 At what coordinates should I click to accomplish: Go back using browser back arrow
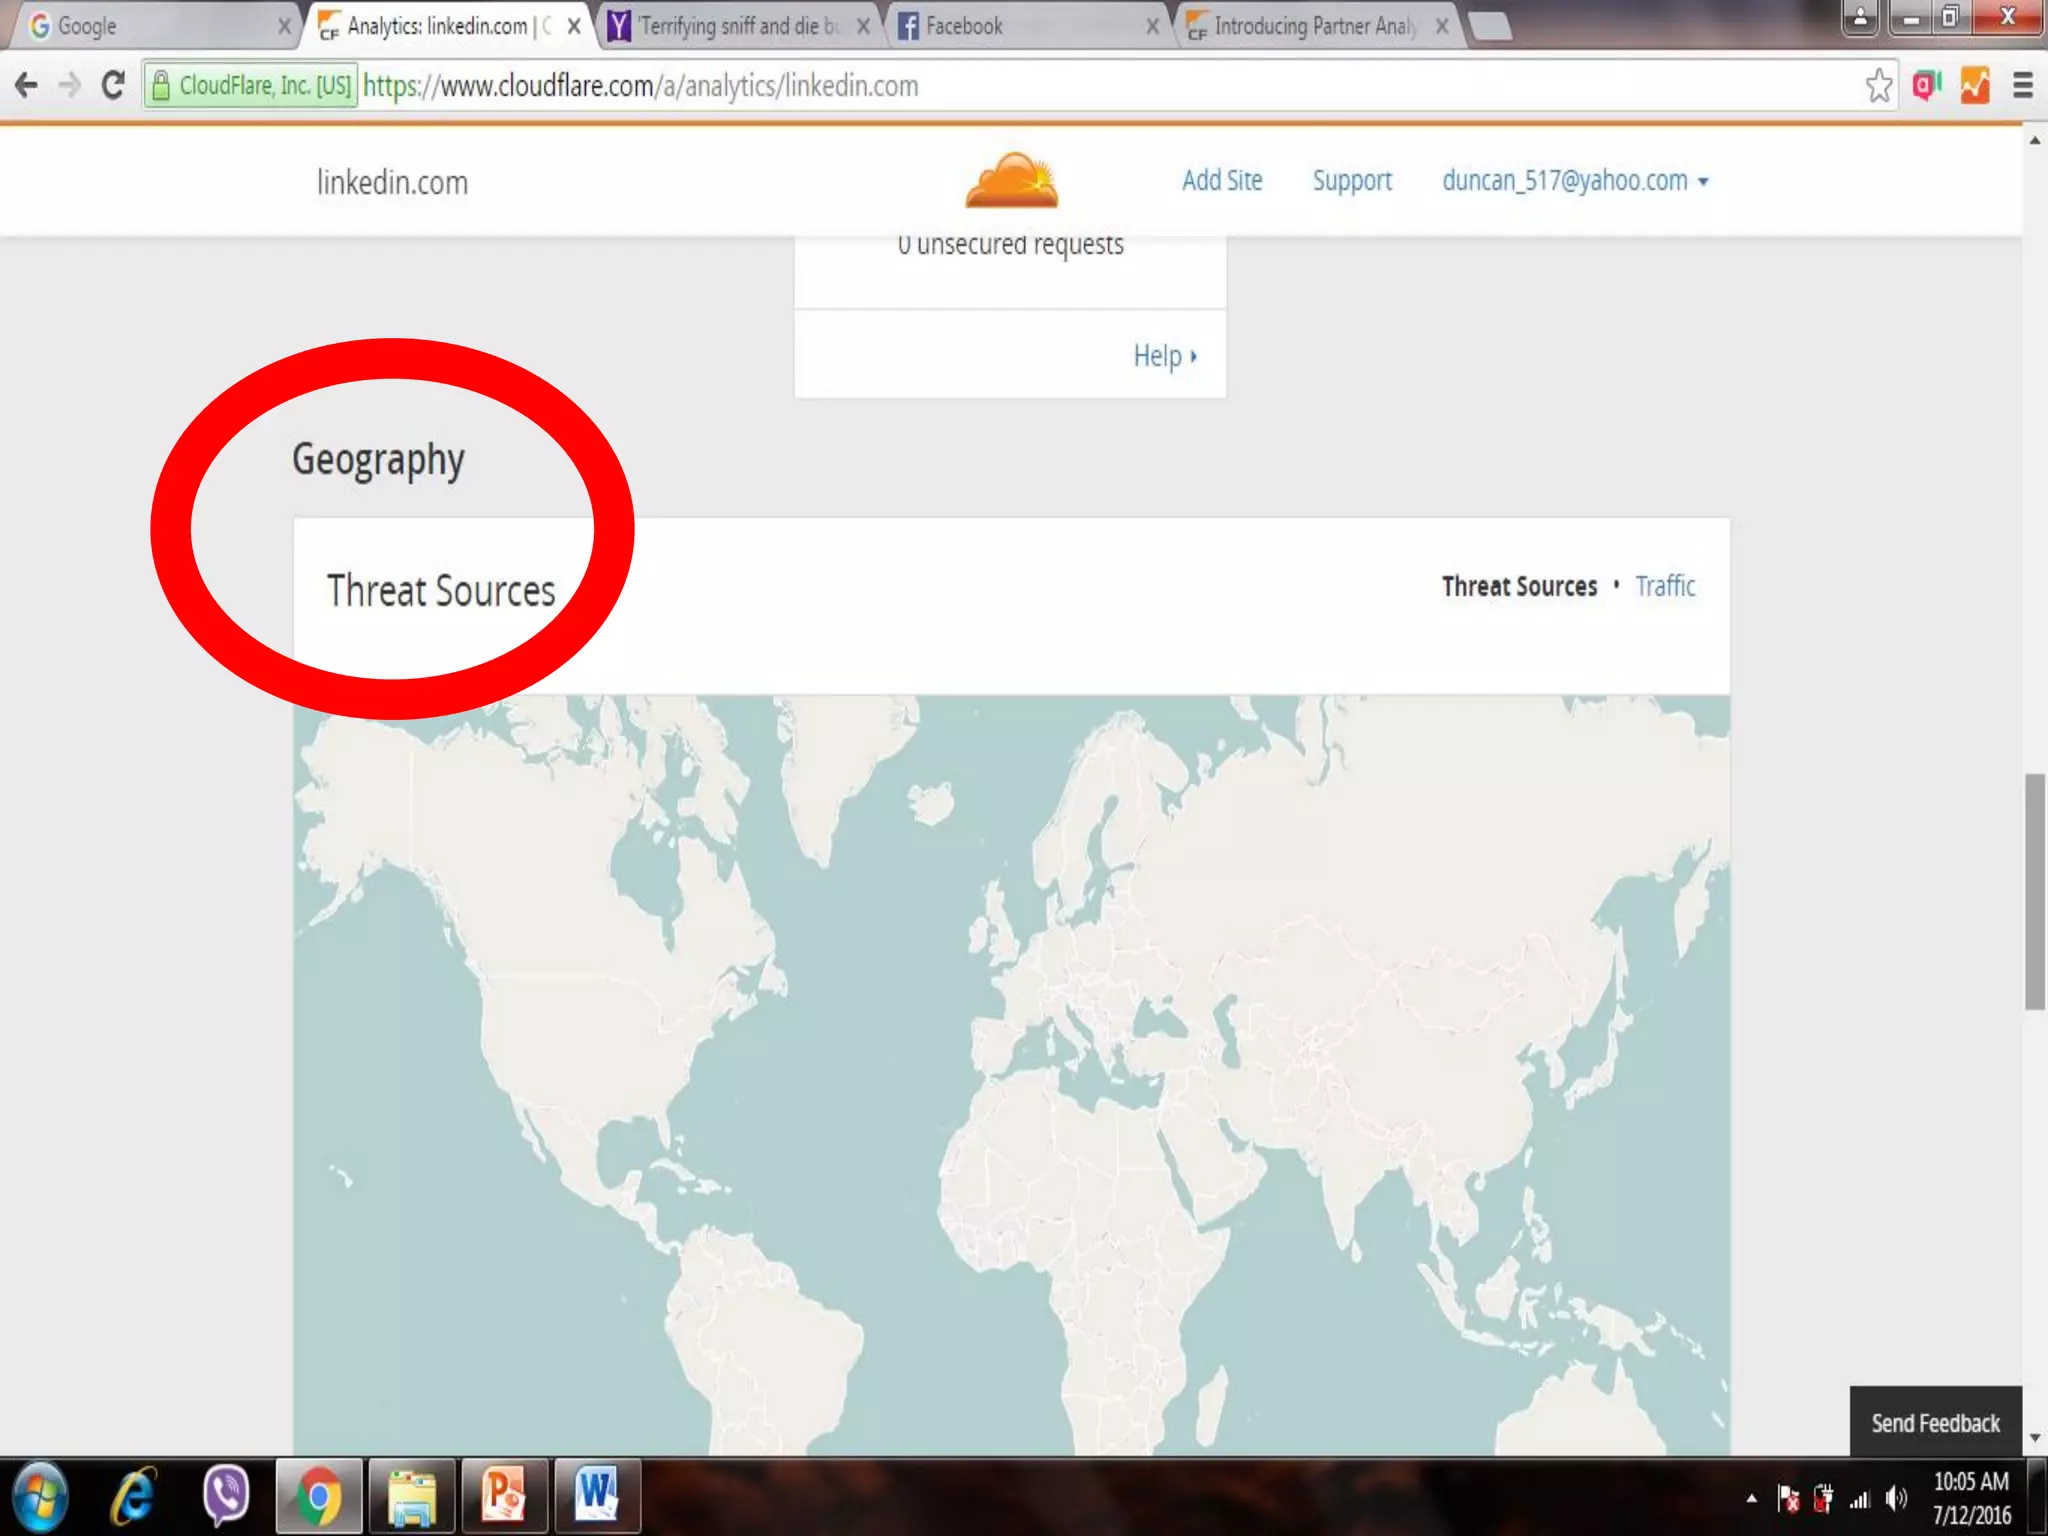click(27, 86)
